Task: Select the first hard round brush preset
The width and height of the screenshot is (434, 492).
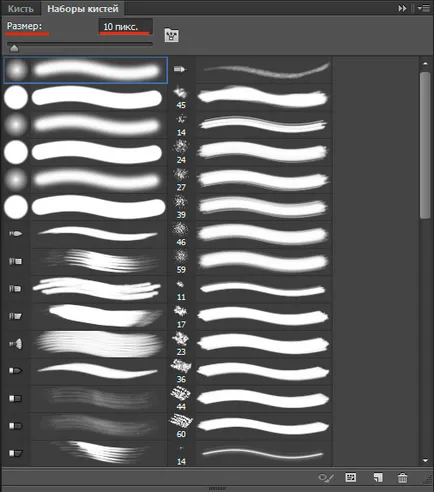Action: [x=85, y=97]
